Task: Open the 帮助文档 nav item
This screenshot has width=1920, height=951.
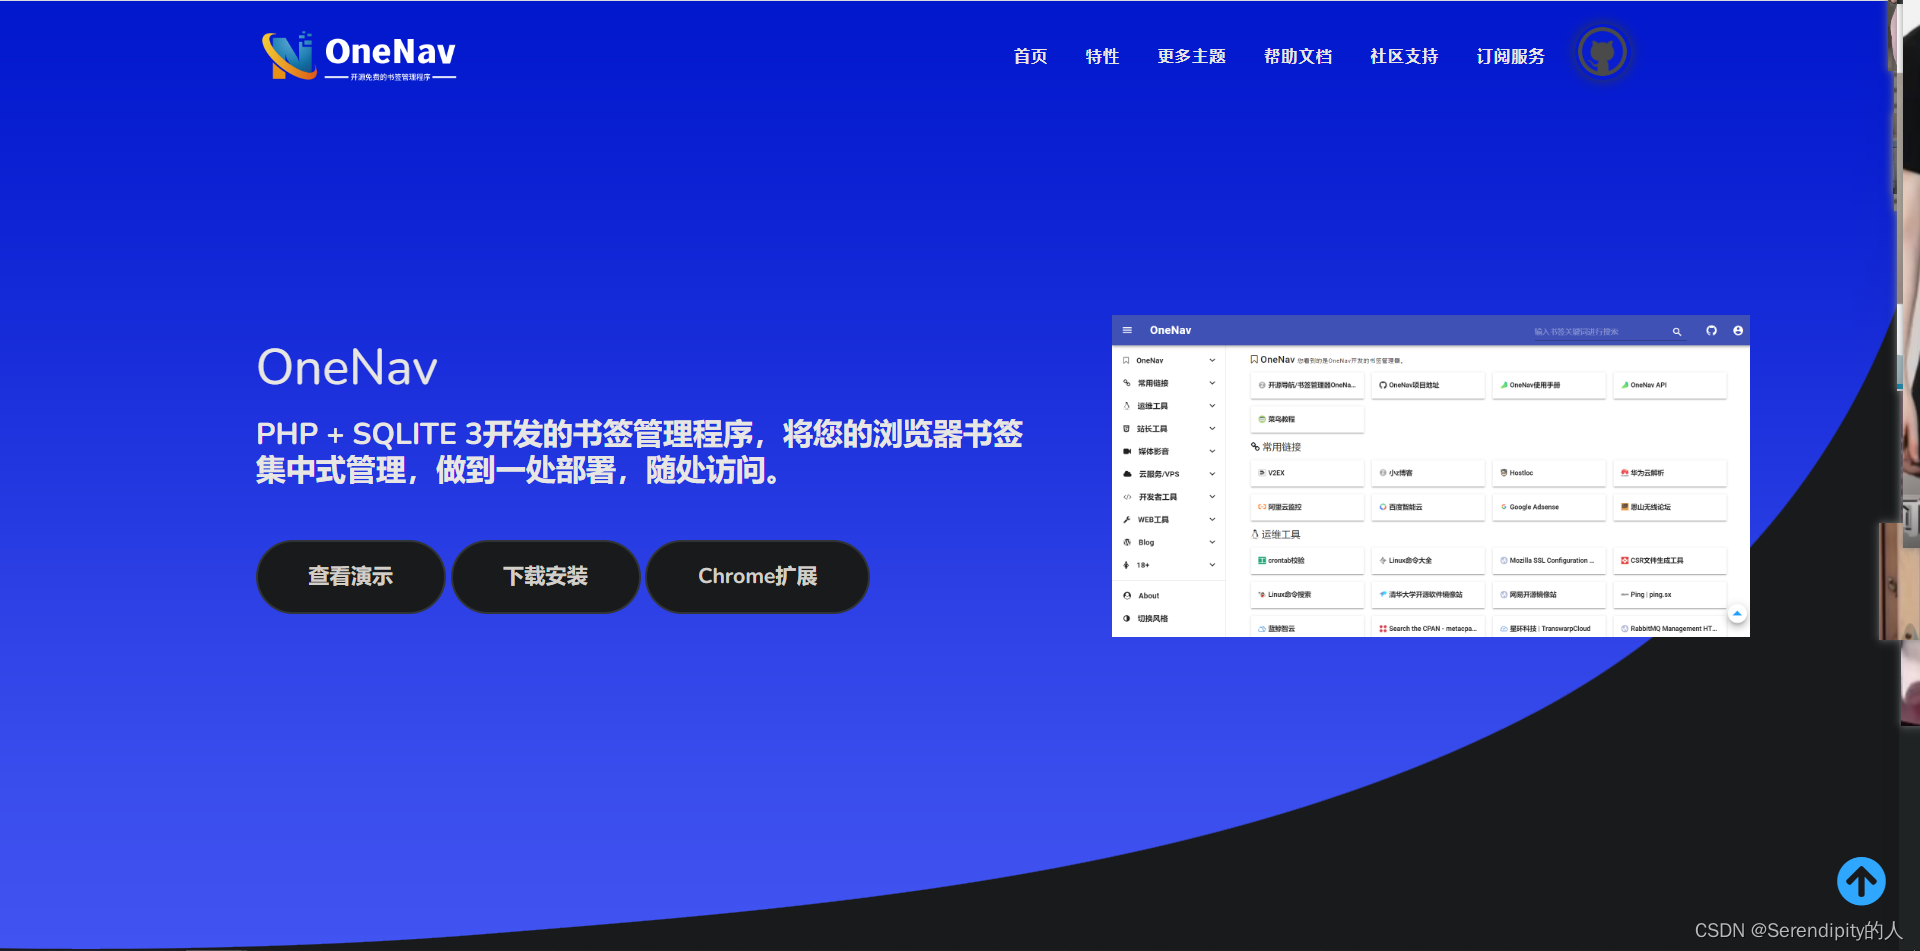Action: pos(1298,56)
